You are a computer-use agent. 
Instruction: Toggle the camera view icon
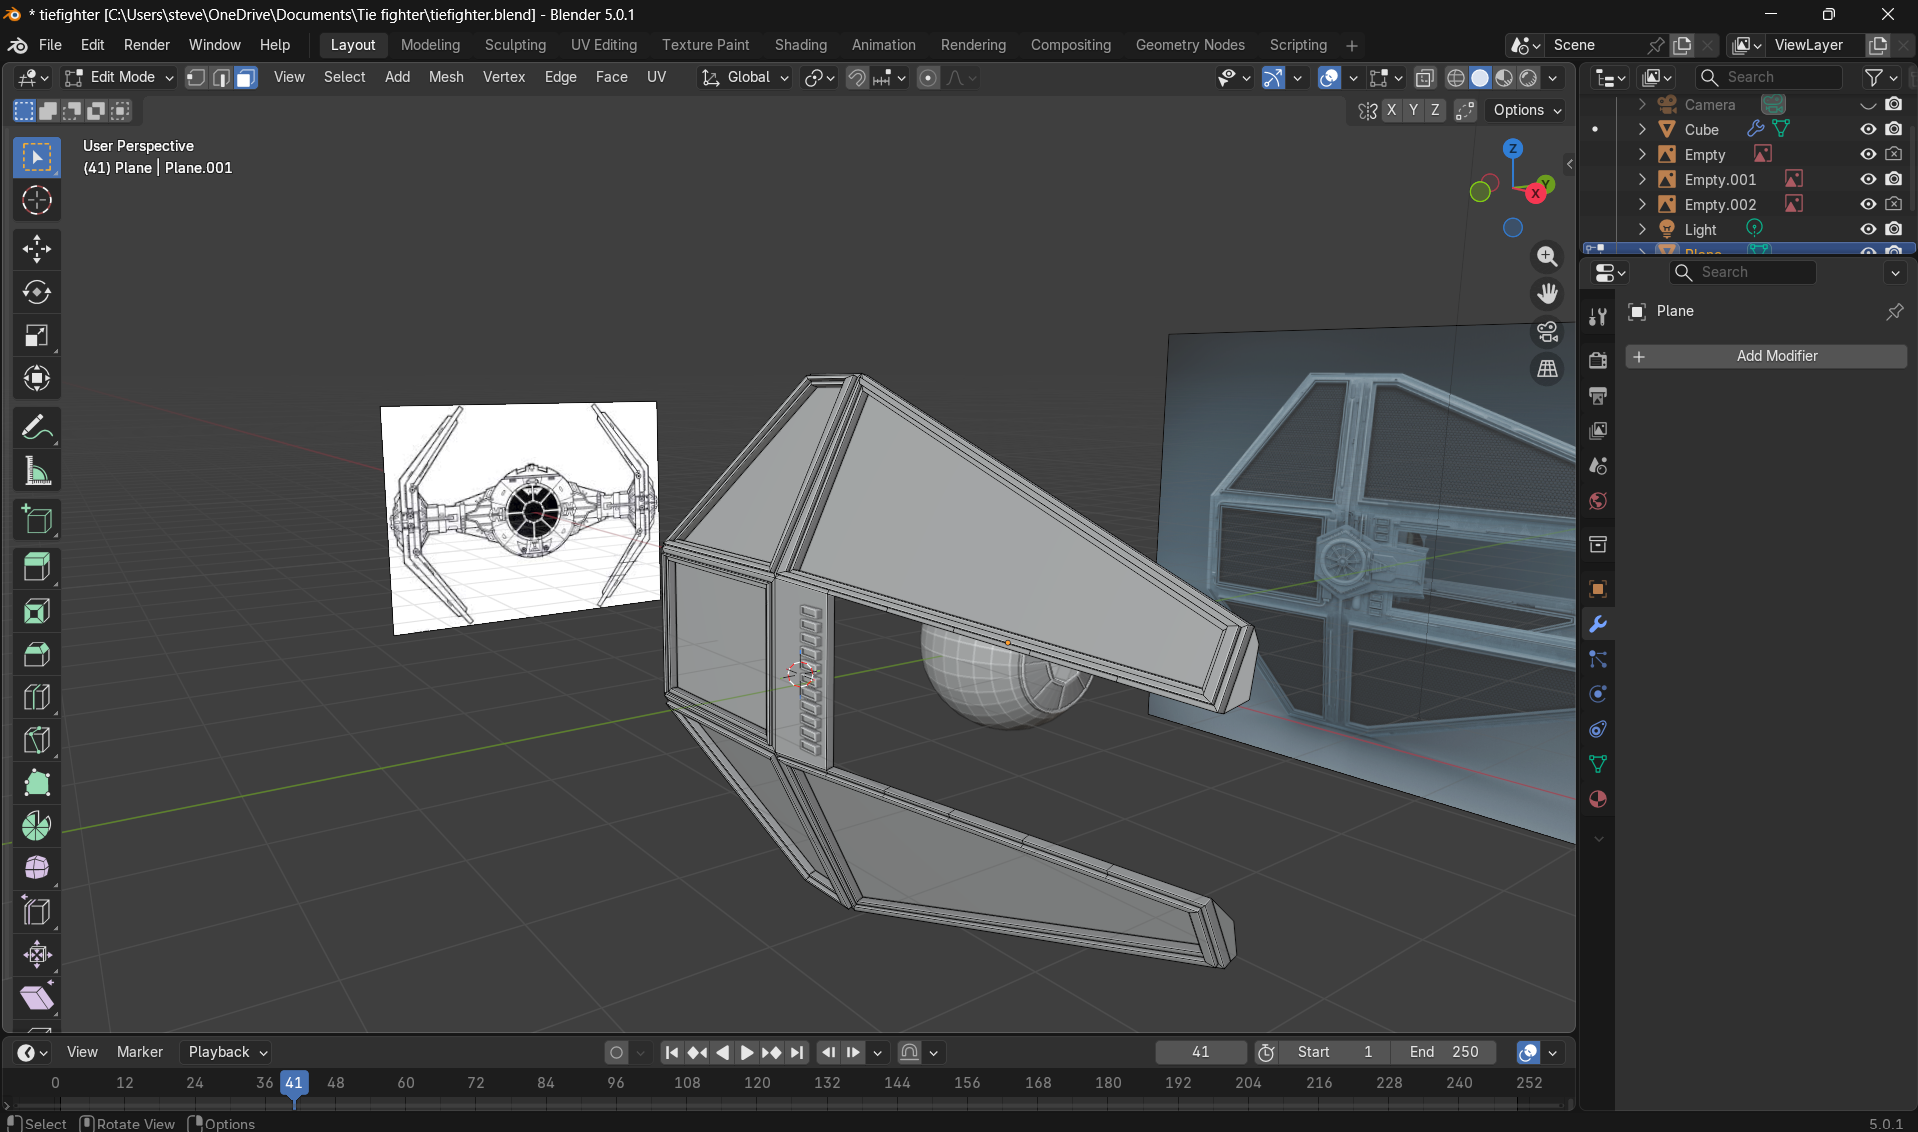coord(1547,331)
